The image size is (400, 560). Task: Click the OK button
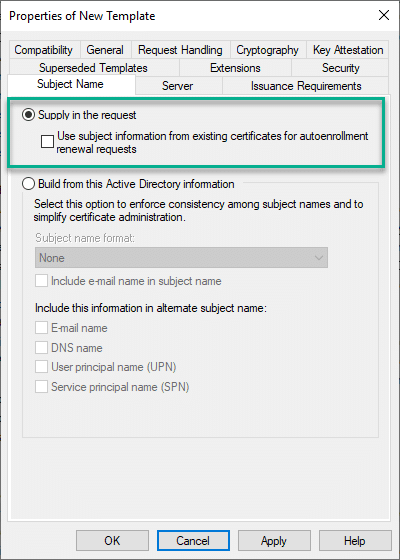(x=112, y=540)
